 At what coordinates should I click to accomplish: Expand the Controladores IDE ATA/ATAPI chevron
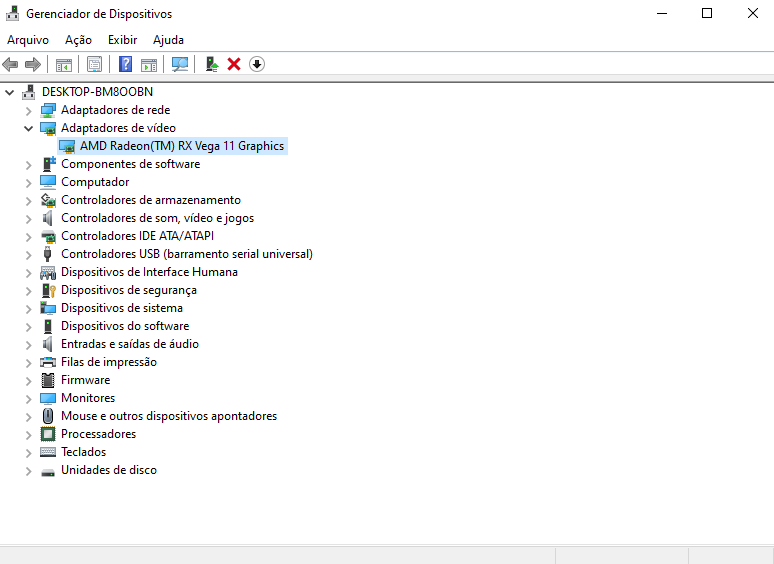[x=29, y=237]
